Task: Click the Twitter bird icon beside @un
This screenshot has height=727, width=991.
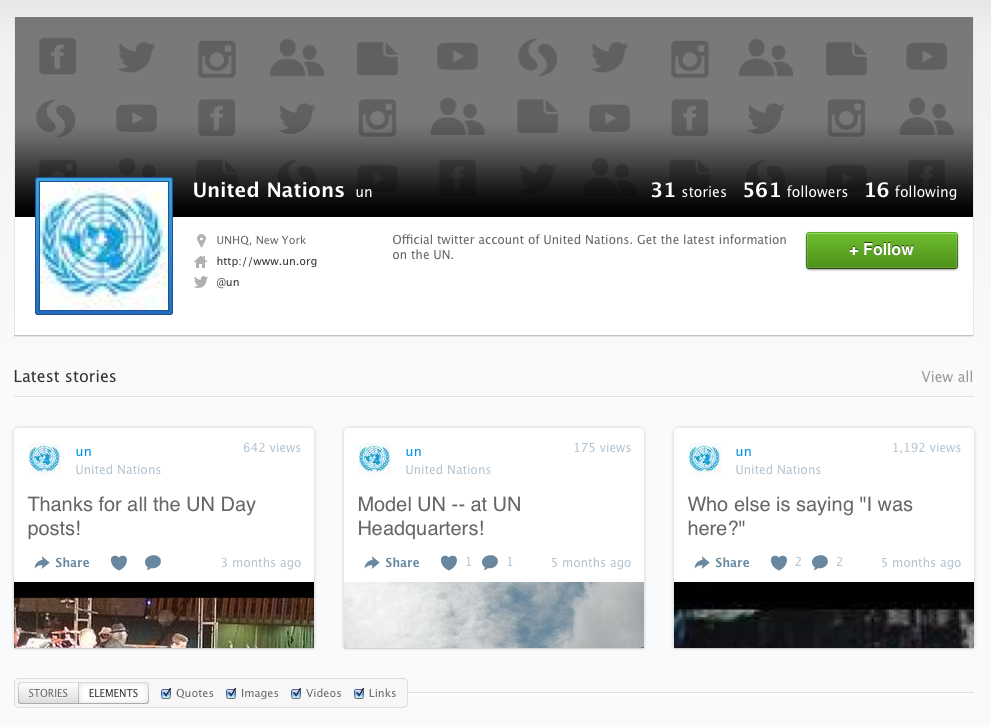Action: click(201, 282)
